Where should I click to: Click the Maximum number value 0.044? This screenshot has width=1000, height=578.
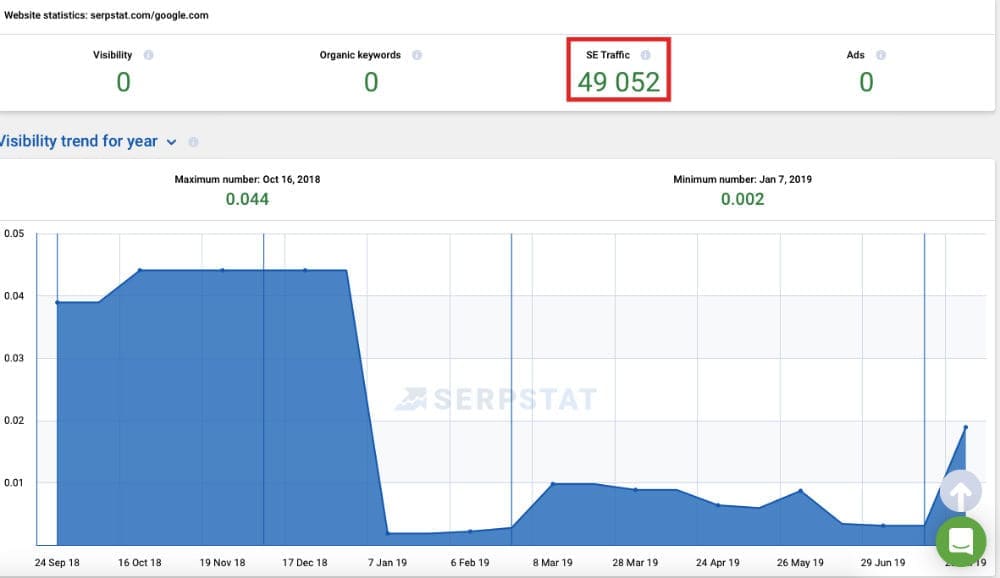(x=247, y=199)
